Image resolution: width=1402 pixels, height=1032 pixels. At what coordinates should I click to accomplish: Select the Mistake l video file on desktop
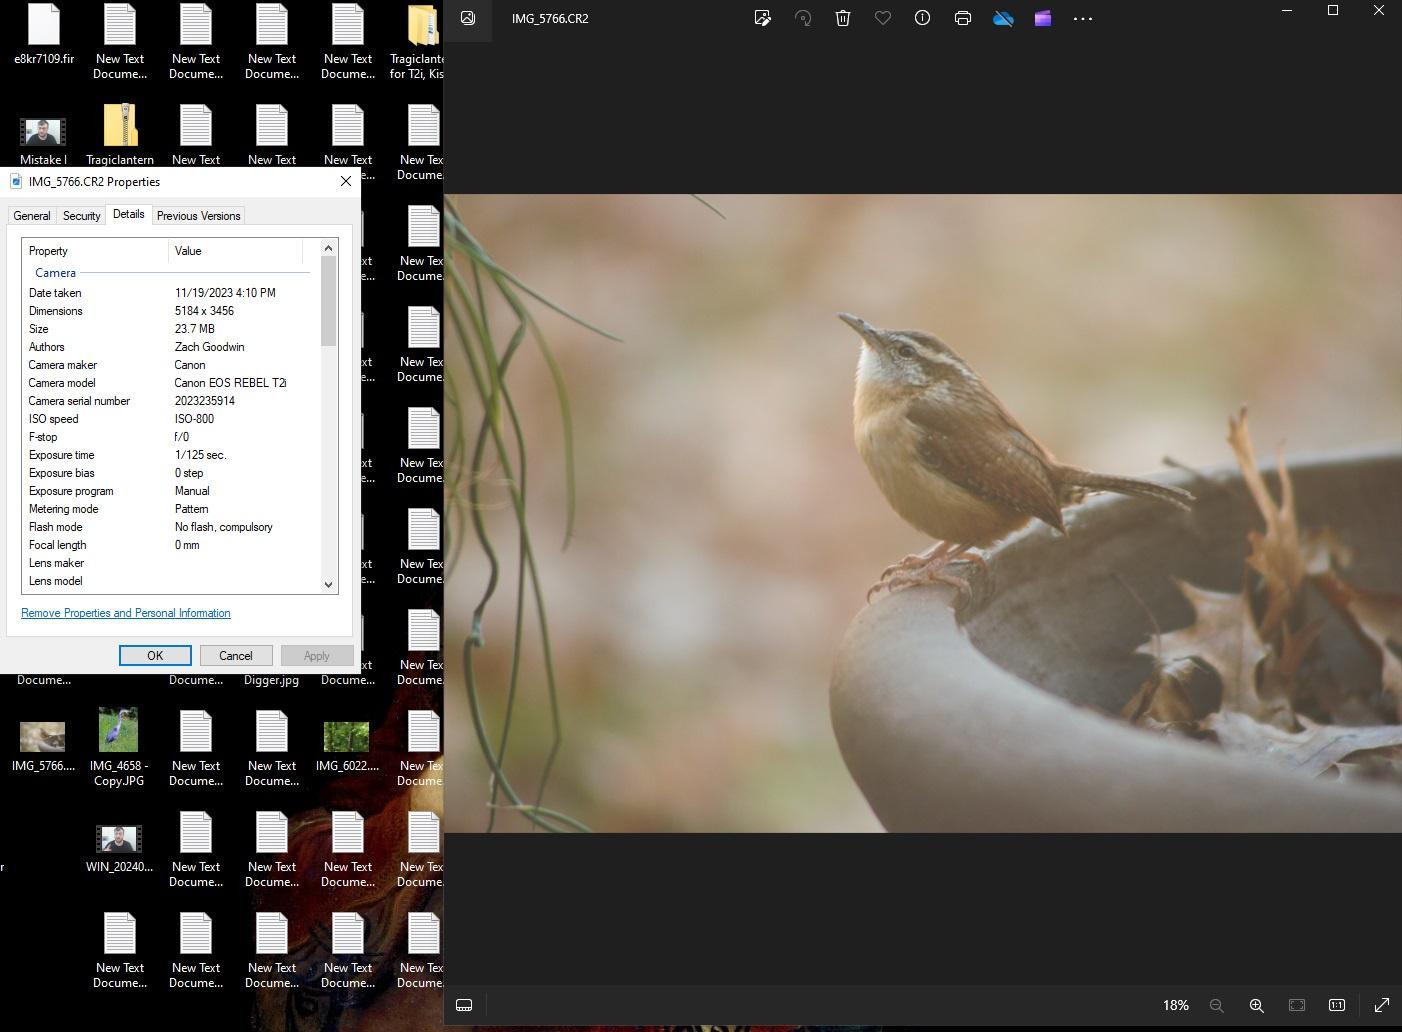pyautogui.click(x=43, y=141)
